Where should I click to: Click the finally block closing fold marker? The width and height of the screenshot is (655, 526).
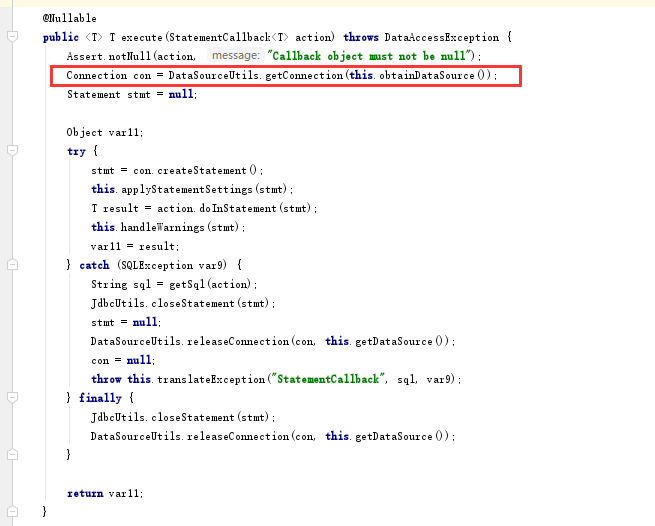click(x=13, y=454)
